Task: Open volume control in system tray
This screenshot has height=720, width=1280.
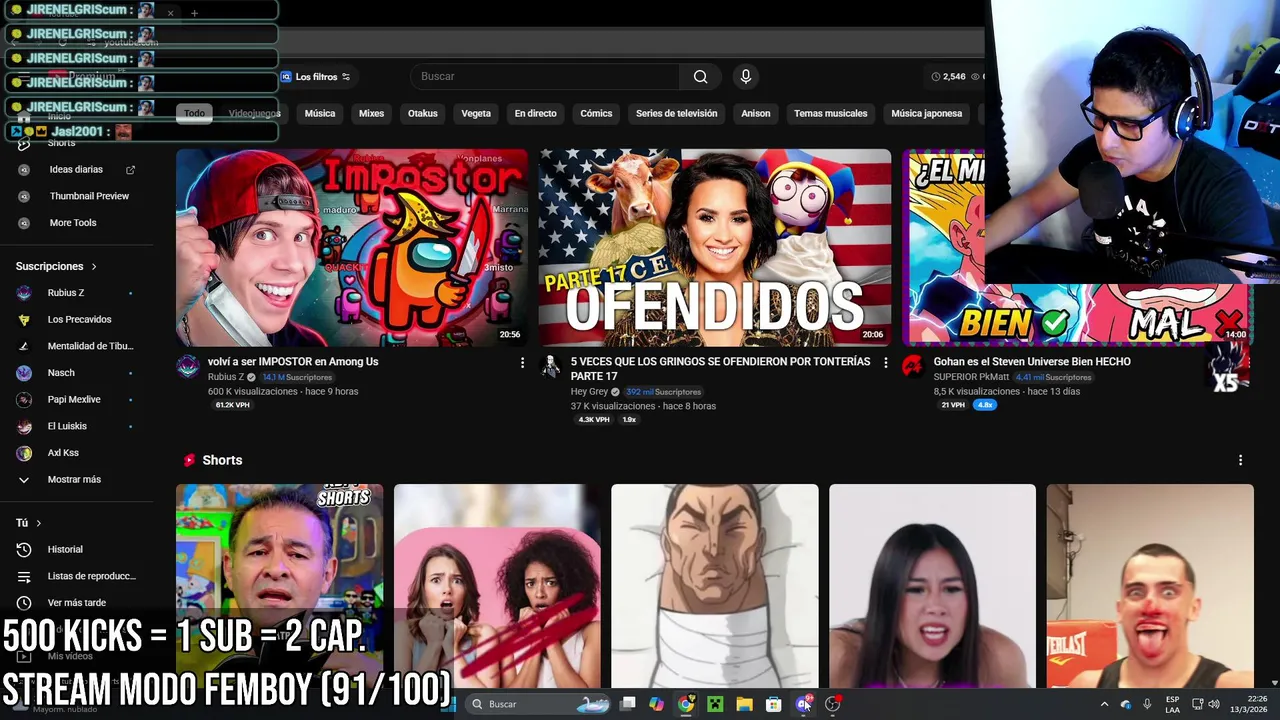Action: click(1214, 704)
